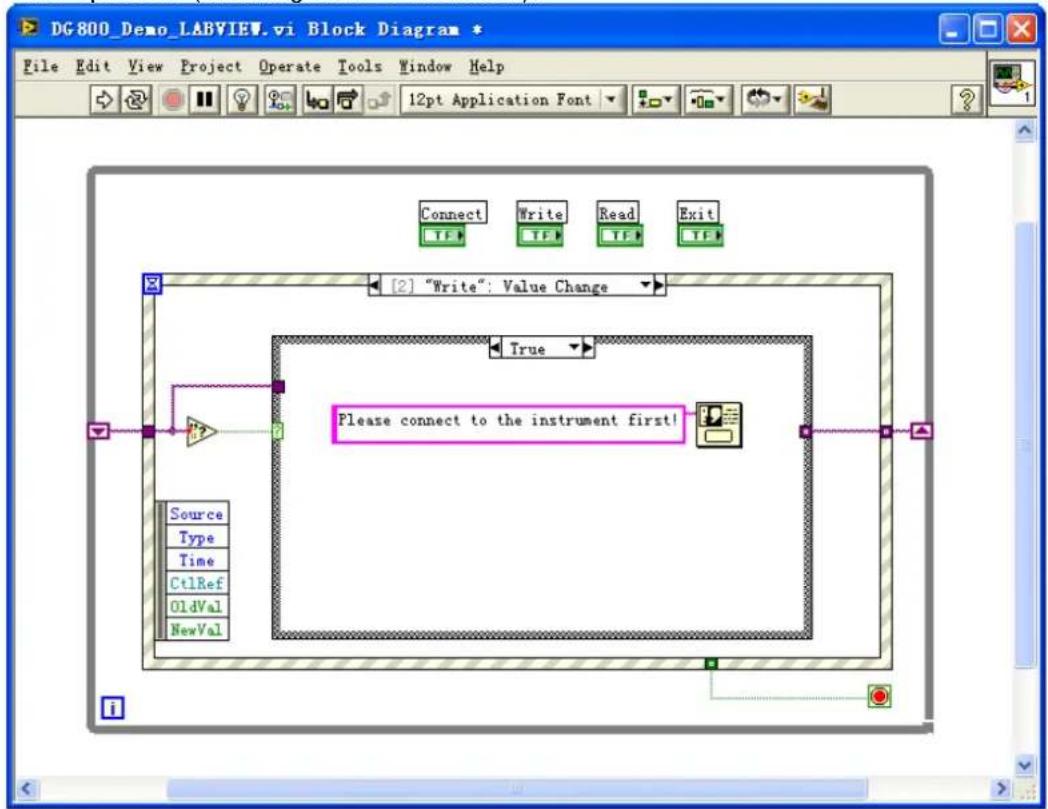Click the Context Help question mark button
The image size is (1048, 809).
point(966,100)
